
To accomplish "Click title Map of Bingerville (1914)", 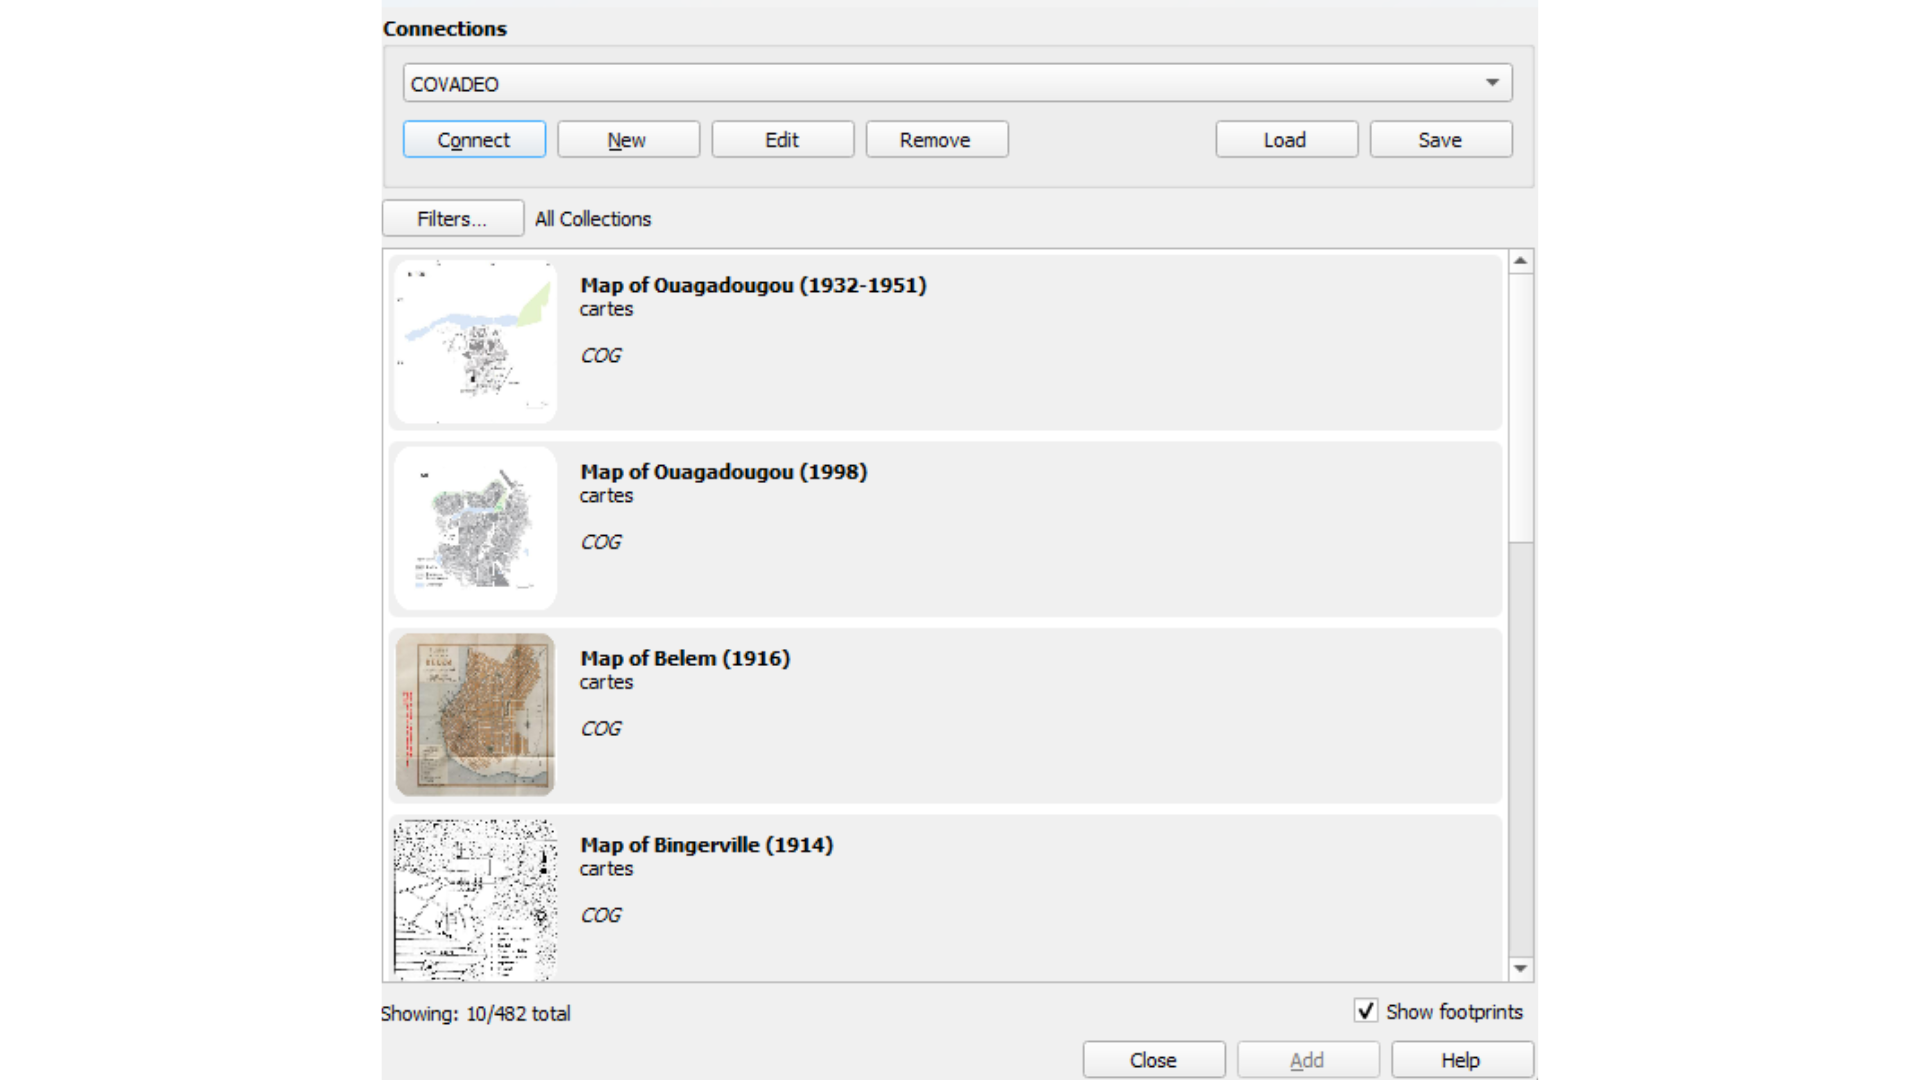I will (706, 845).
